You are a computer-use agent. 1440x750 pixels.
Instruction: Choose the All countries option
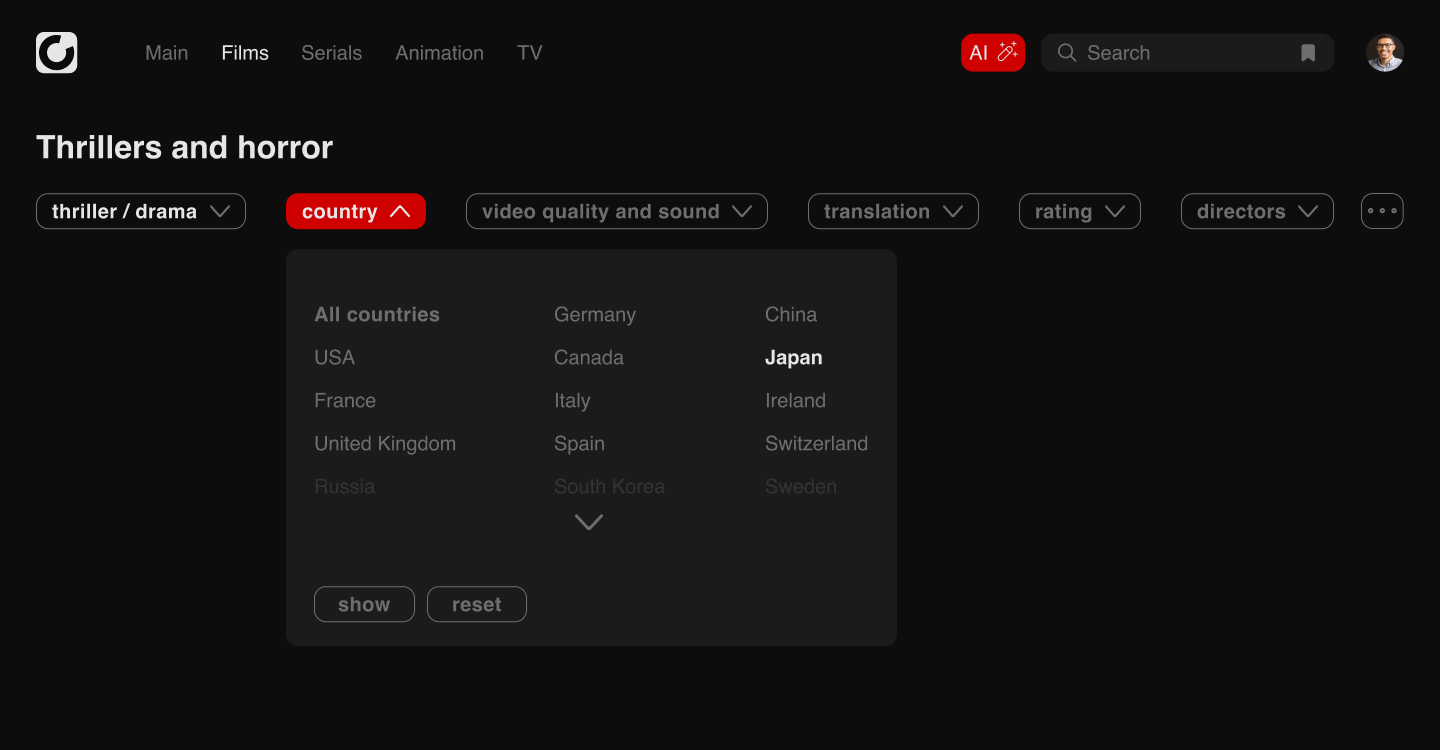(377, 315)
